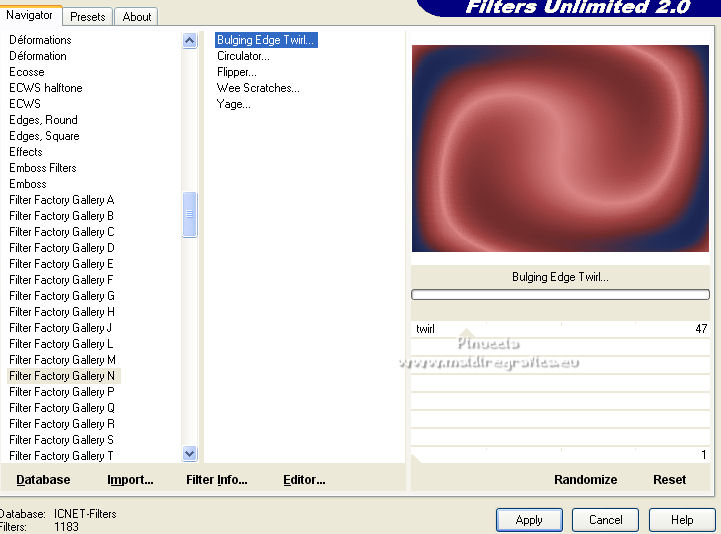Cancel the Filters Unlimited dialog

[606, 520]
